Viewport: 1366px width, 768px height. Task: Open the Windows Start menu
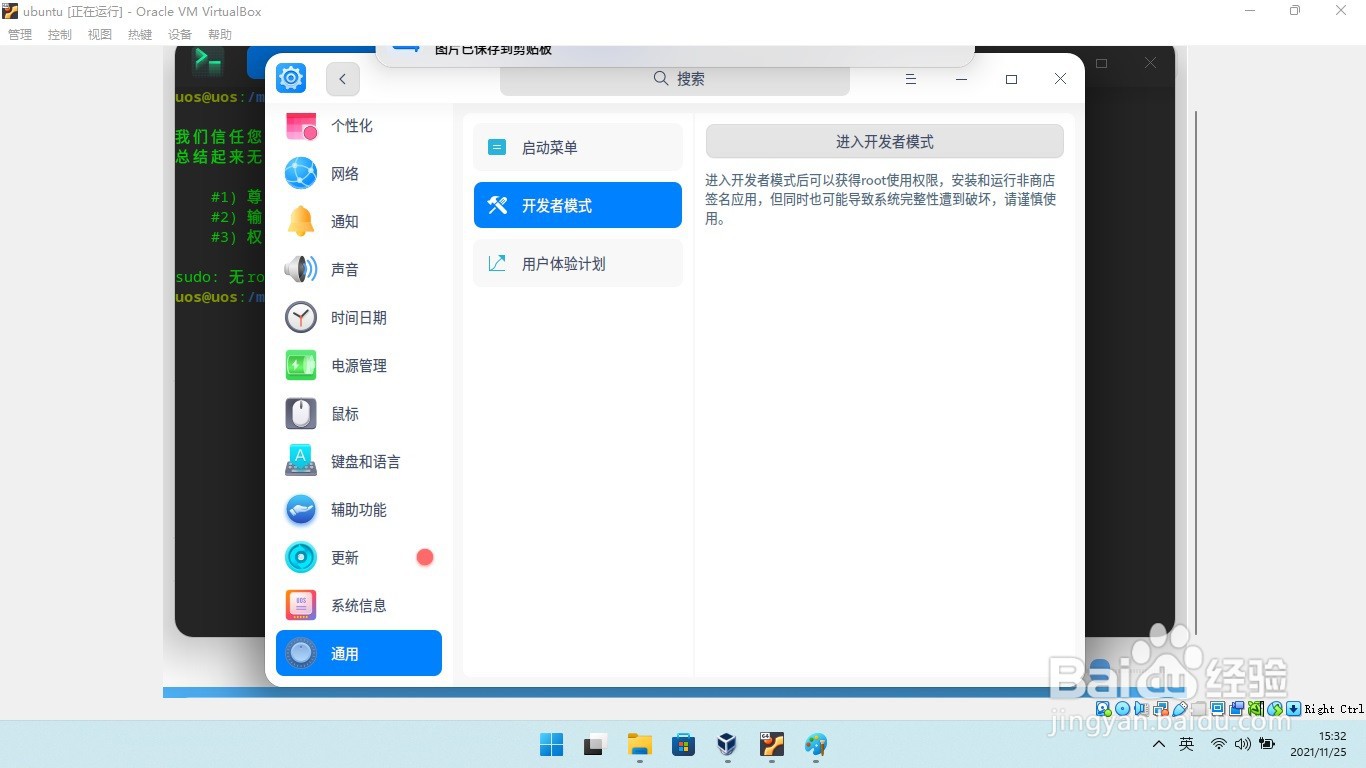pyautogui.click(x=551, y=744)
